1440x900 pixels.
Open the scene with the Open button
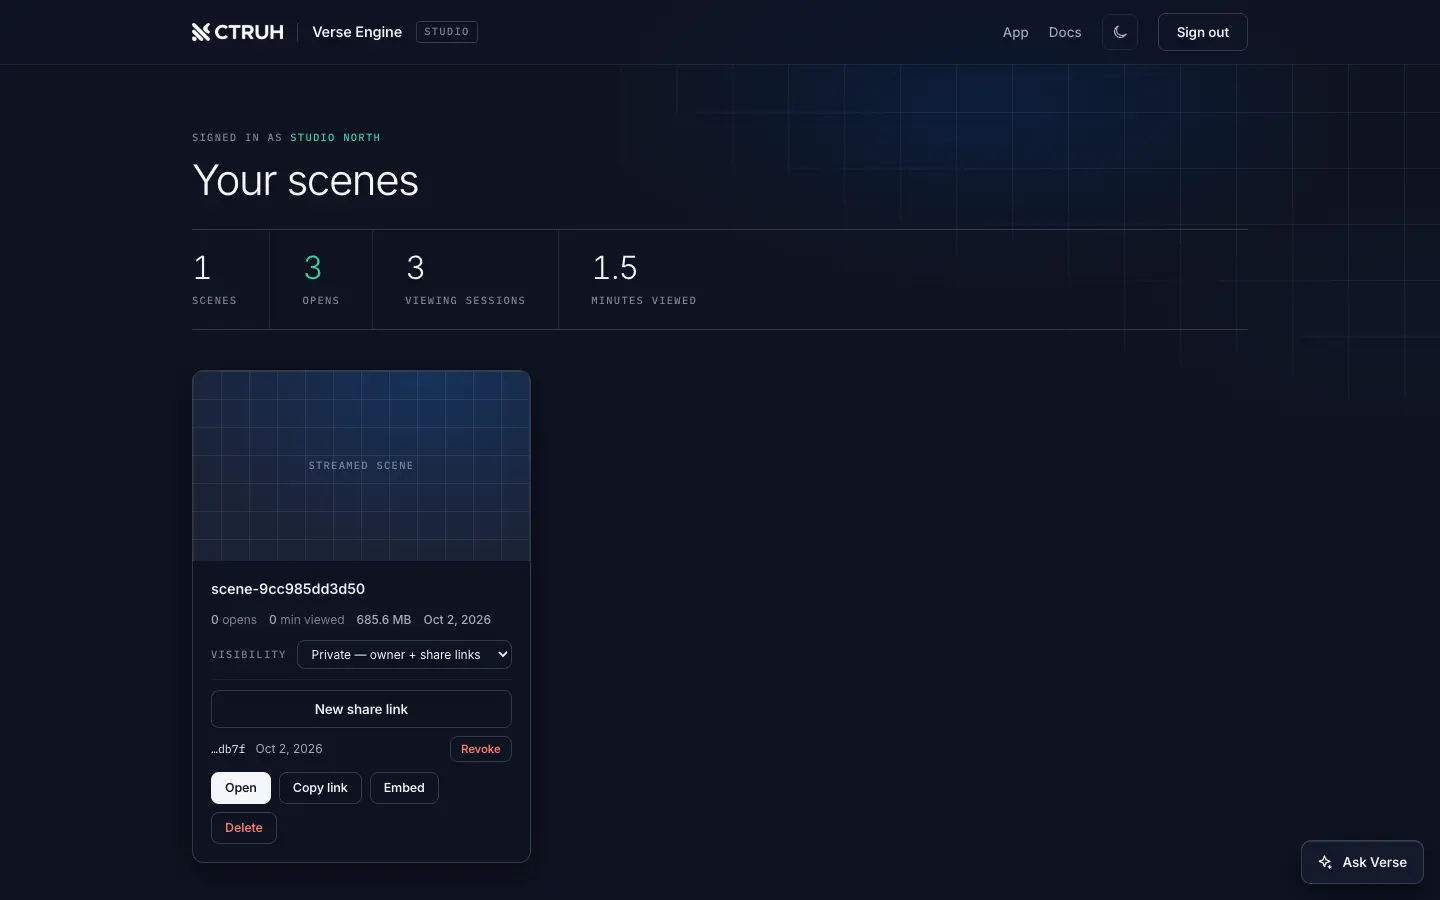point(241,788)
